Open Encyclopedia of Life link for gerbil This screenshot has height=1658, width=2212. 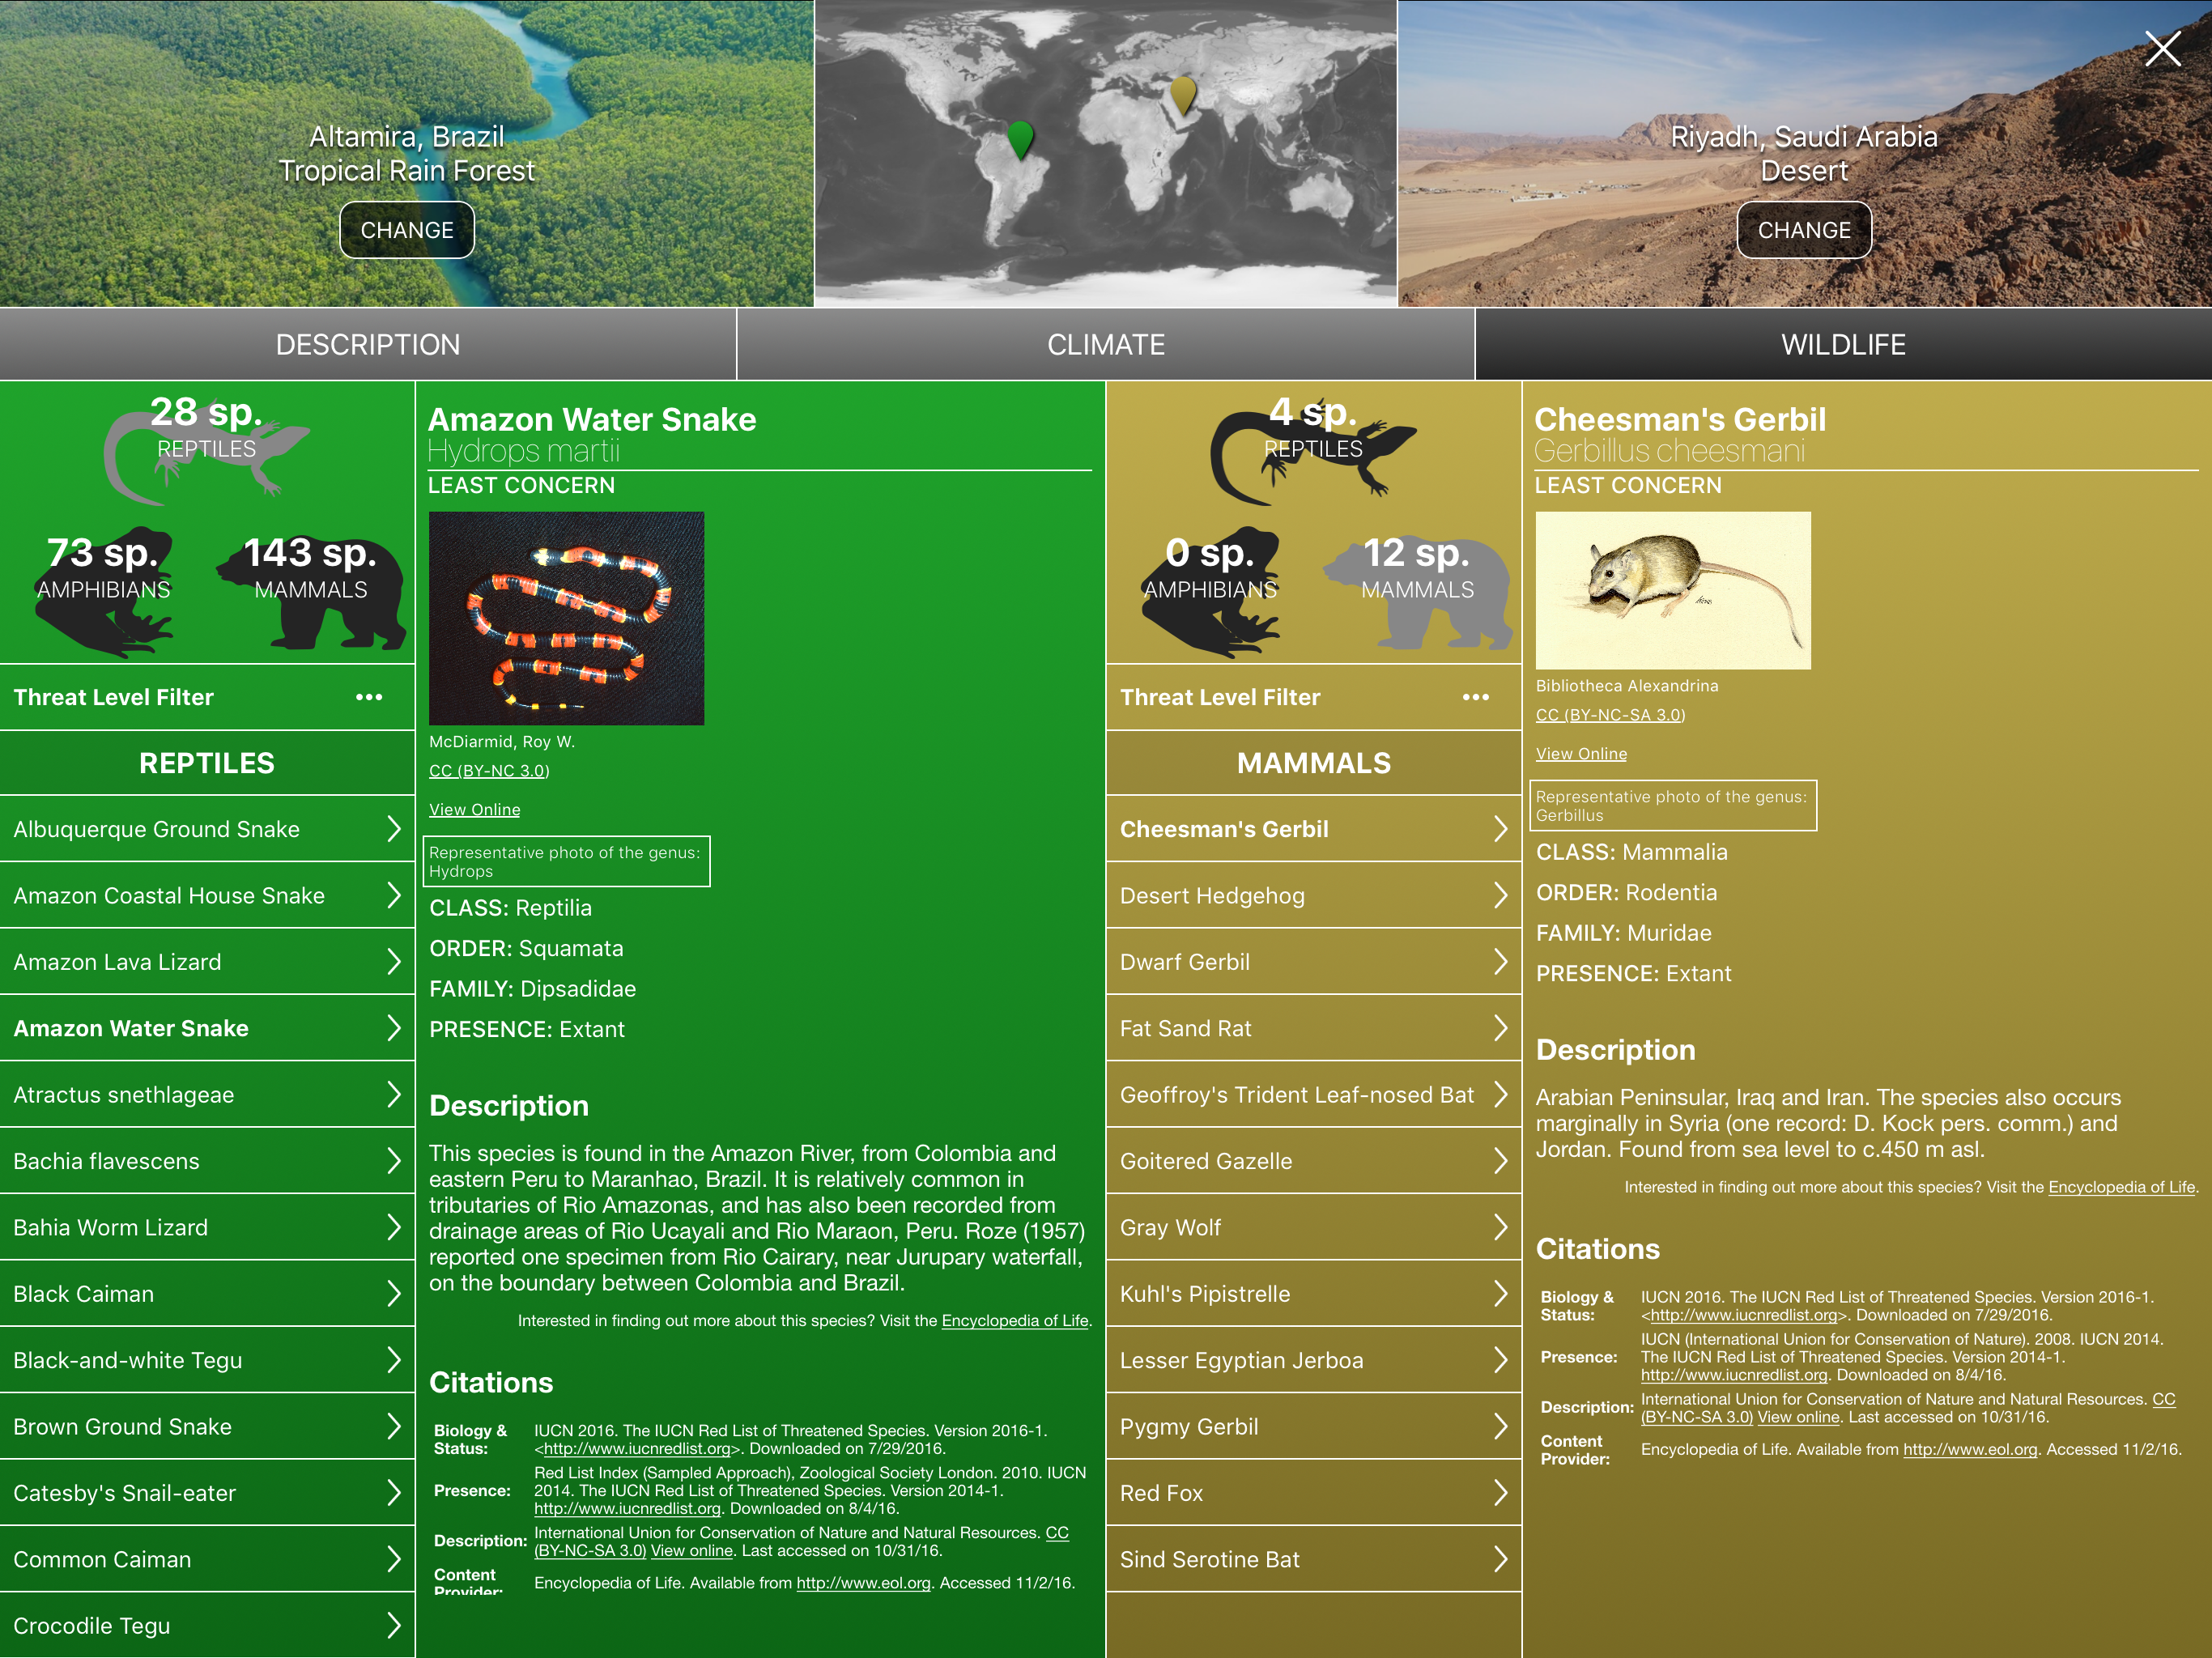click(2121, 1187)
